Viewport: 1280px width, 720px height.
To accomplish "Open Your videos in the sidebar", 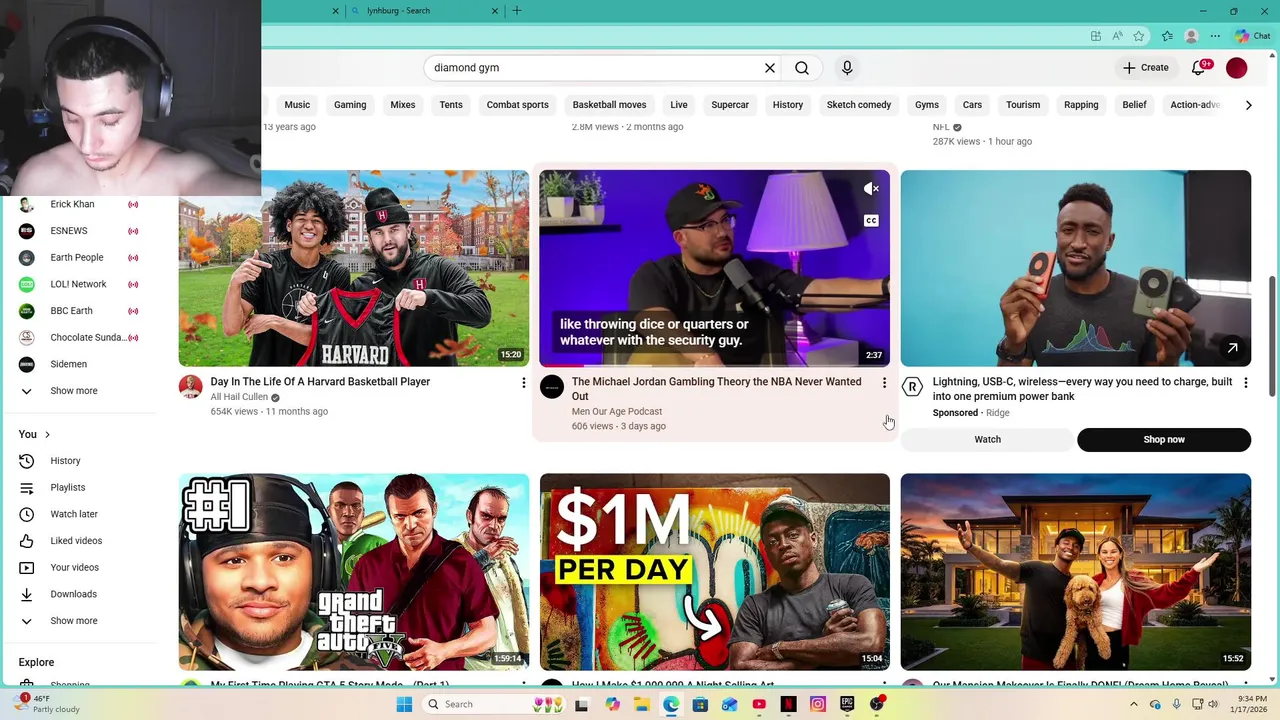I will click(x=80, y=568).
